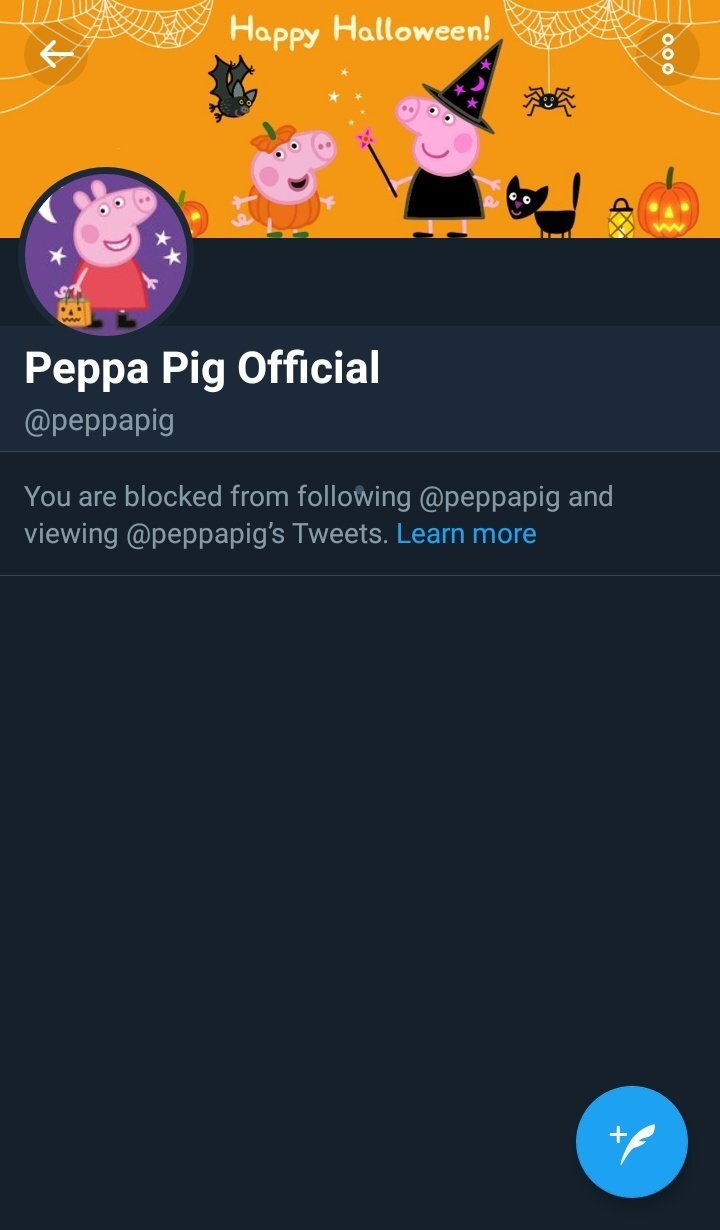
Task: Click the hanging spider in the banner
Action: 549,98
